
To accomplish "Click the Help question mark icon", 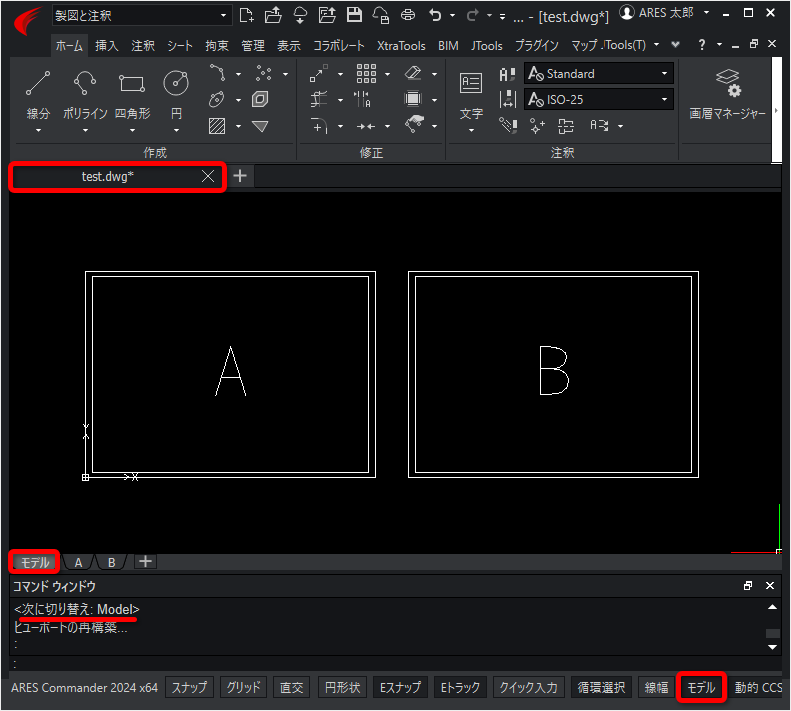I will pyautogui.click(x=702, y=45).
